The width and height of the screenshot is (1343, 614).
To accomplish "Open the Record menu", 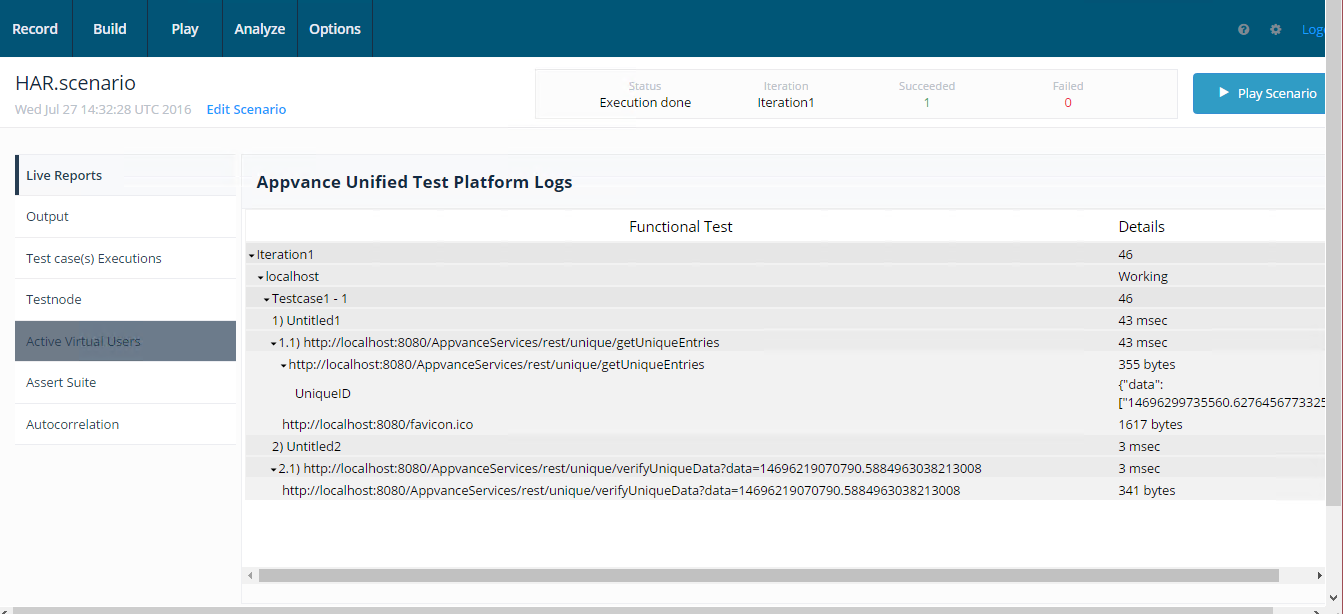I will pos(35,29).
